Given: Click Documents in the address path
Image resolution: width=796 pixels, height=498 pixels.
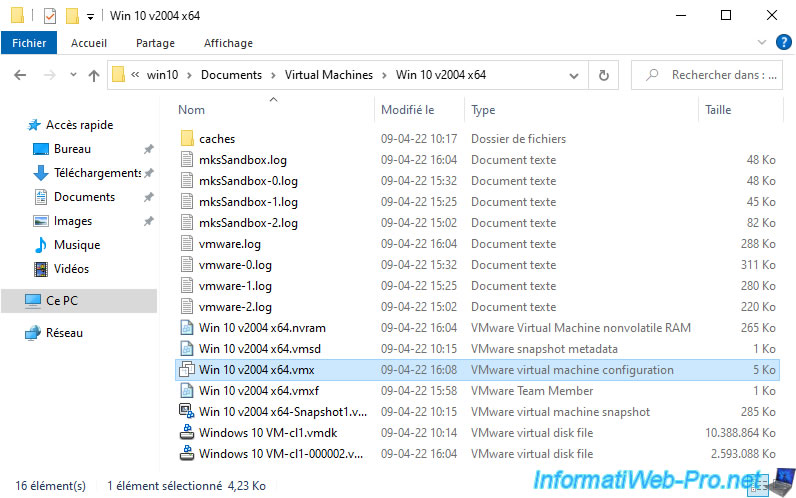Looking at the screenshot, I should (231, 75).
